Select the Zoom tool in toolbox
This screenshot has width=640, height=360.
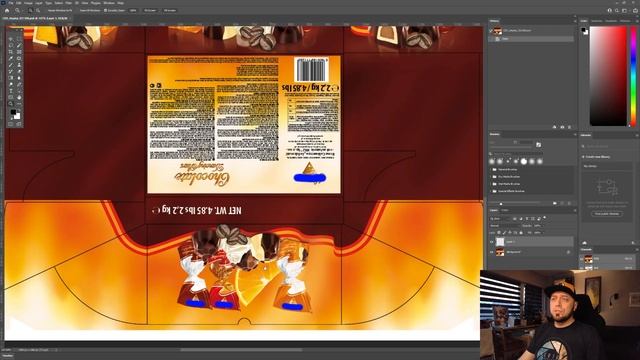click(11, 103)
